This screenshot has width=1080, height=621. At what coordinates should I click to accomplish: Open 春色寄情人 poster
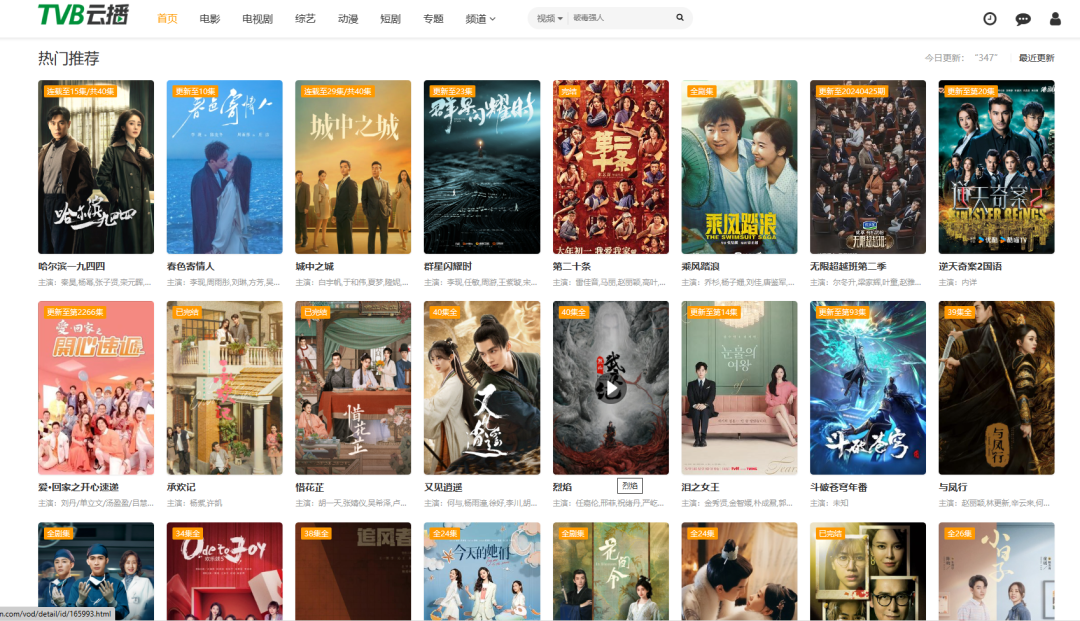click(x=225, y=167)
